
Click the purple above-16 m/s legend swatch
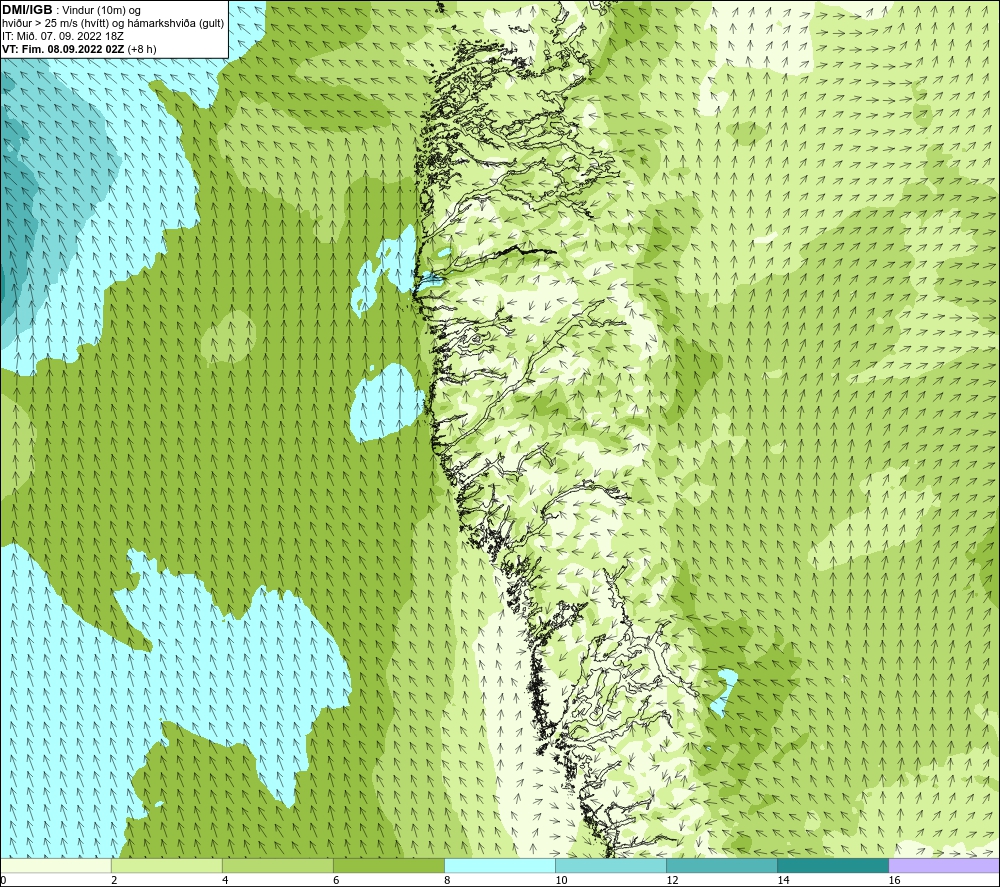pos(944,865)
